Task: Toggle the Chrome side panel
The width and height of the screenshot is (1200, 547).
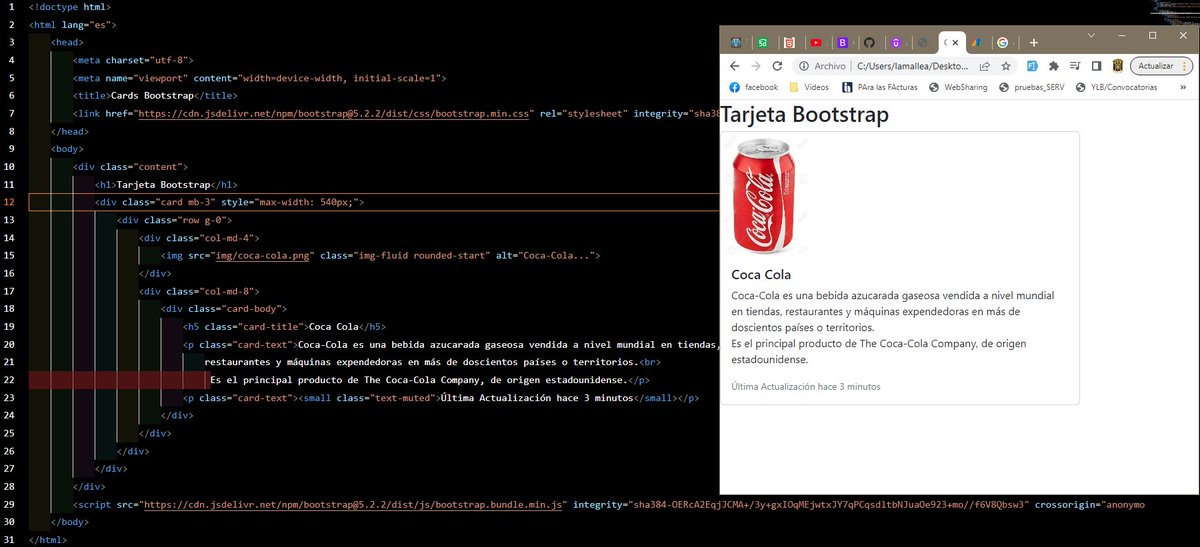Action: coord(1096,66)
